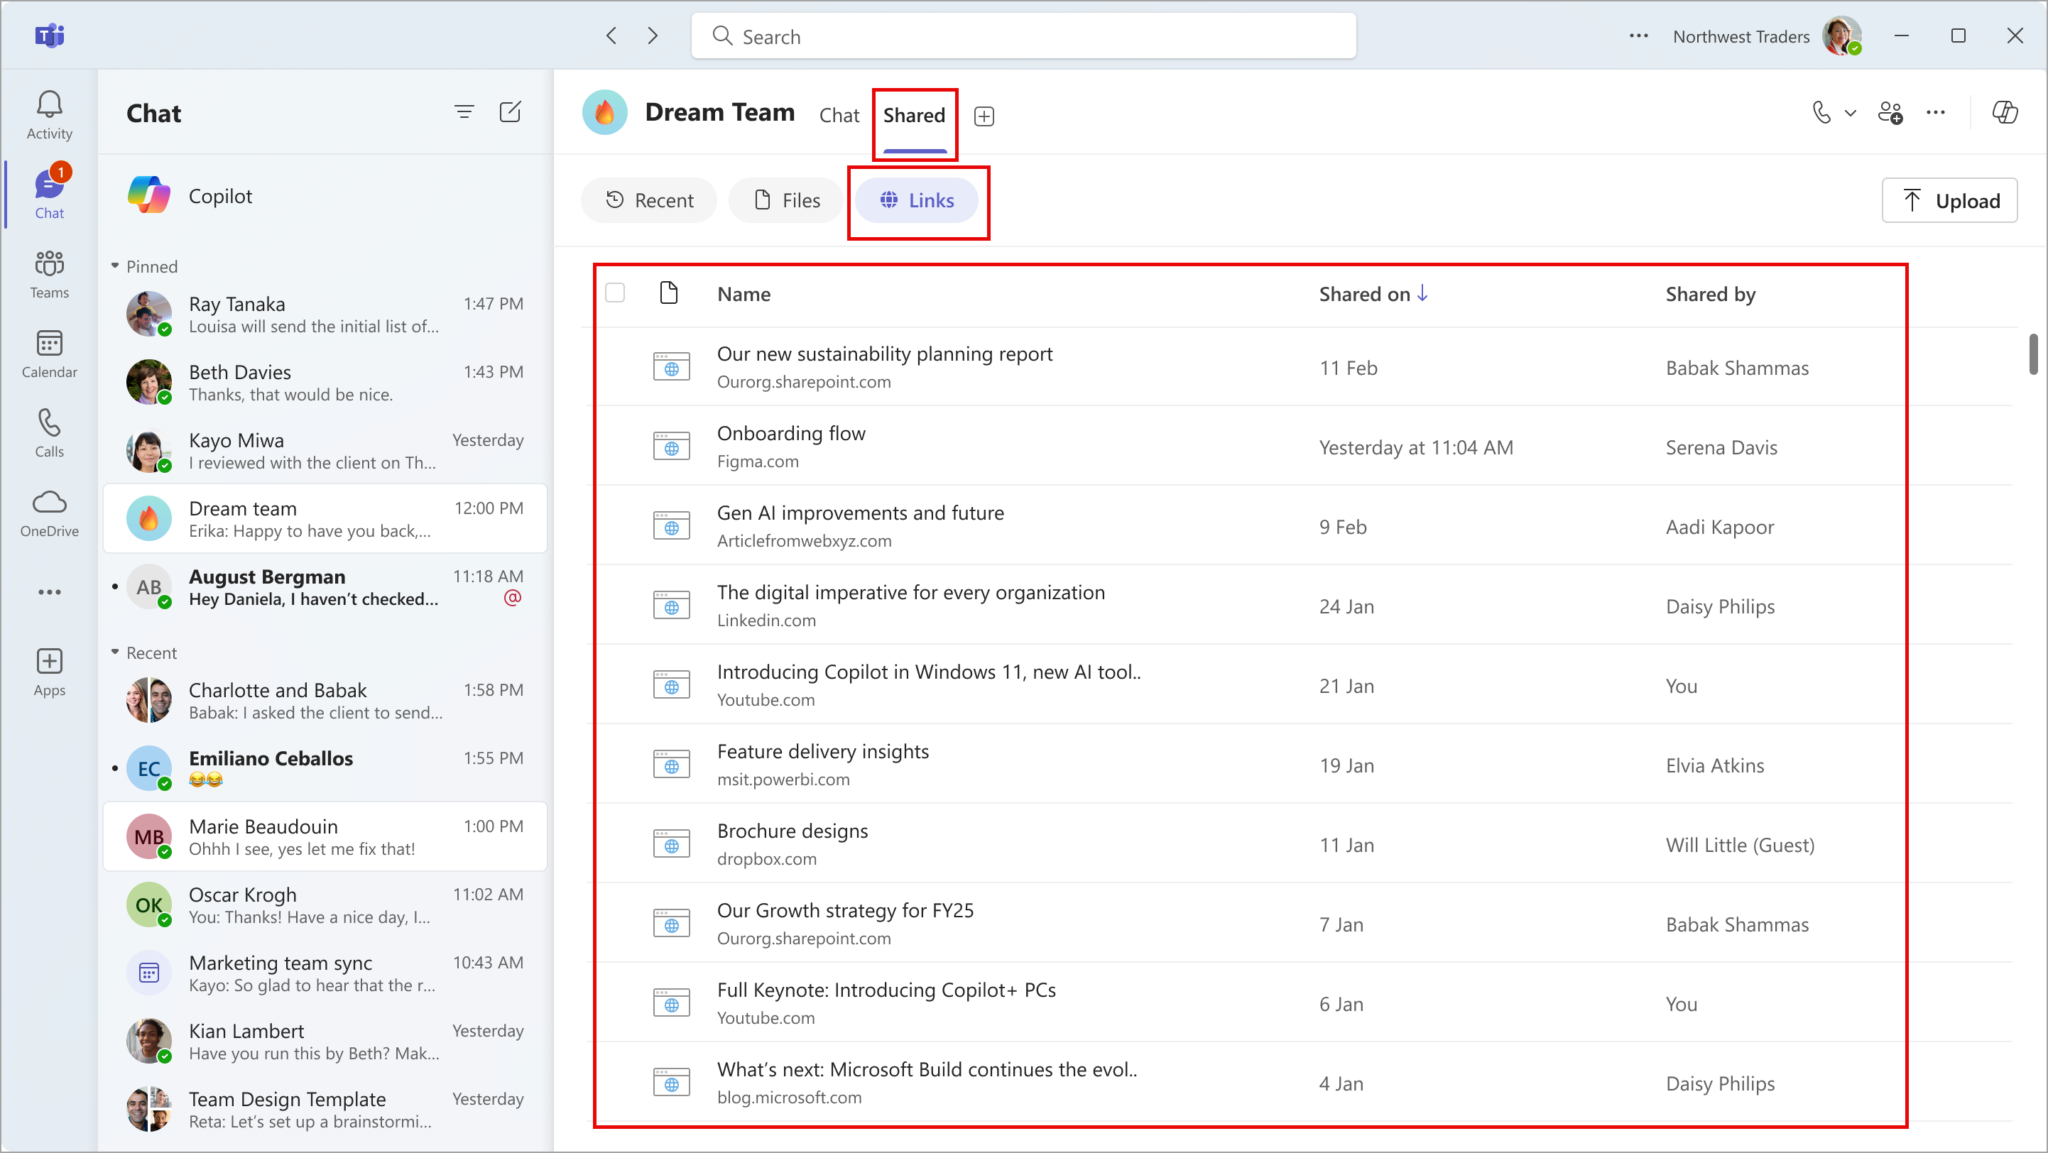Open OneDrive from the sidebar
This screenshot has width=2048, height=1153.
[x=49, y=512]
